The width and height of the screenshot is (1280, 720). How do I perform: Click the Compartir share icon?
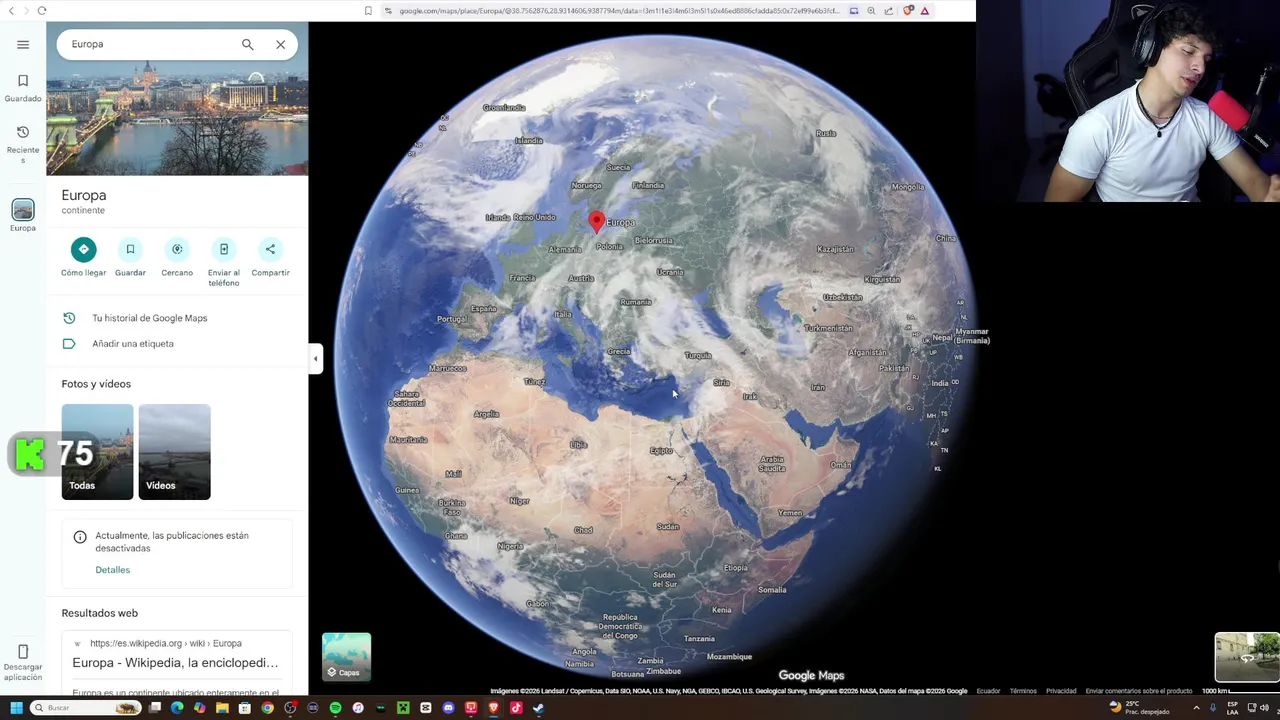pos(270,249)
